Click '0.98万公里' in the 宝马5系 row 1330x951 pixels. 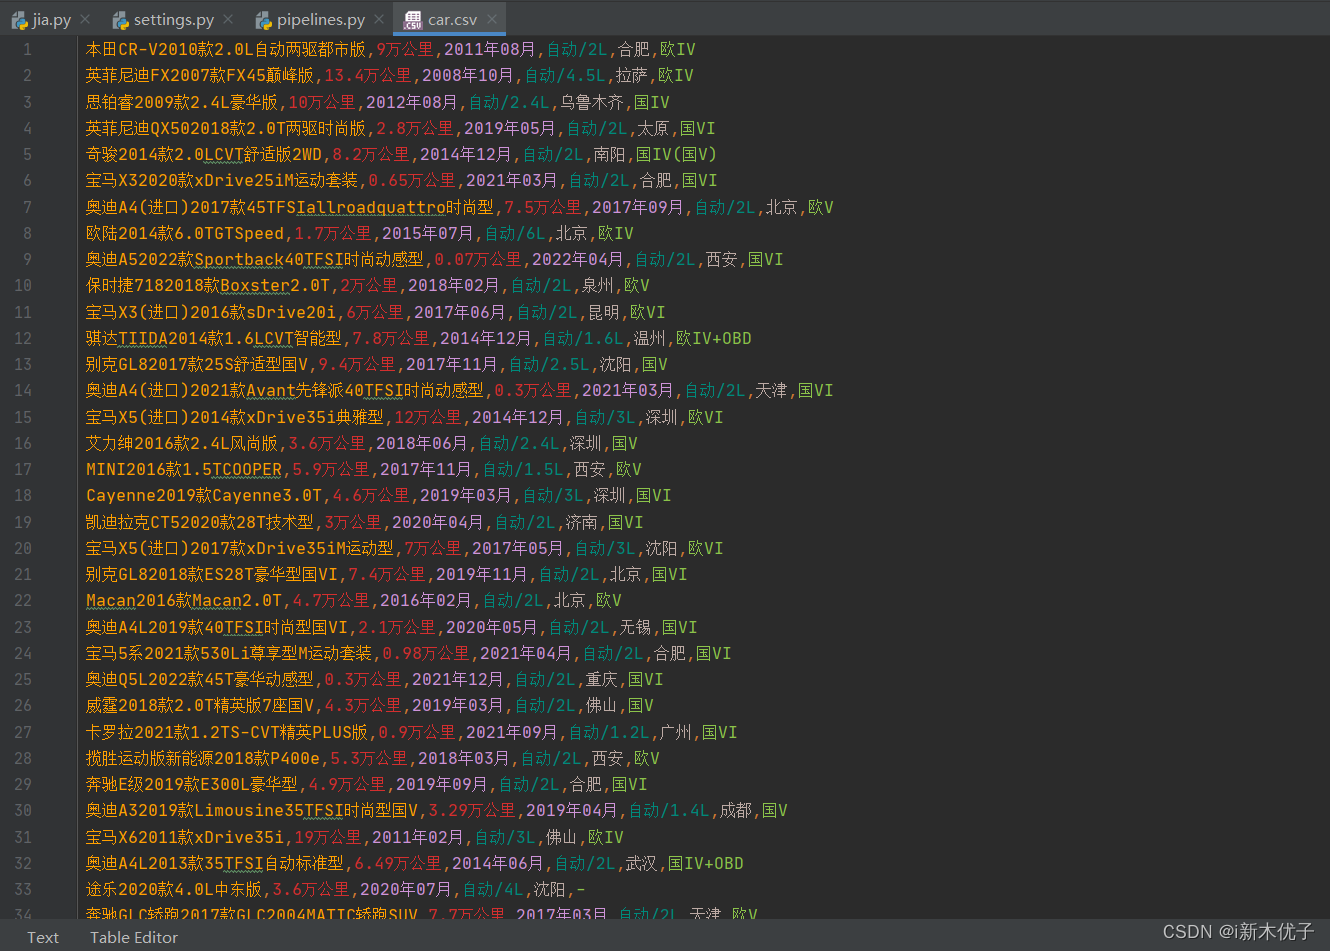(x=426, y=653)
